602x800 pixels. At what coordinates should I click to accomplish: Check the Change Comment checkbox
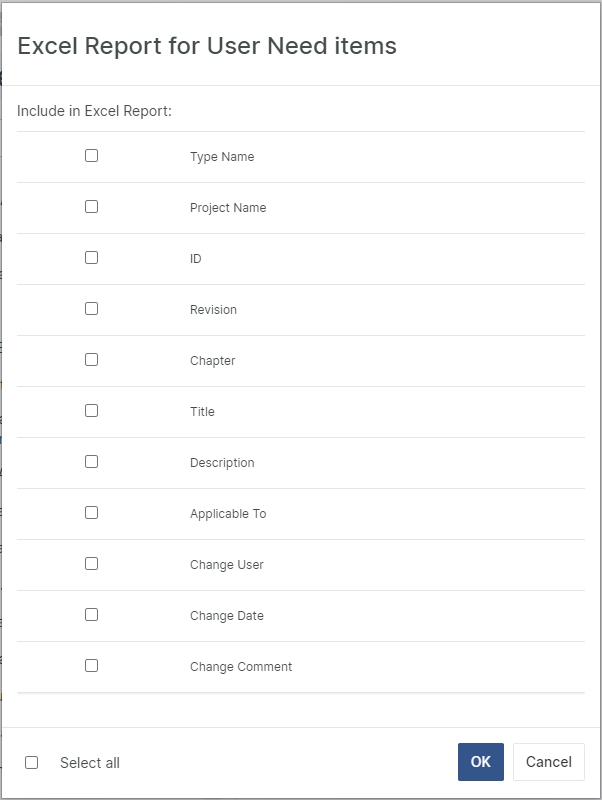(91, 666)
